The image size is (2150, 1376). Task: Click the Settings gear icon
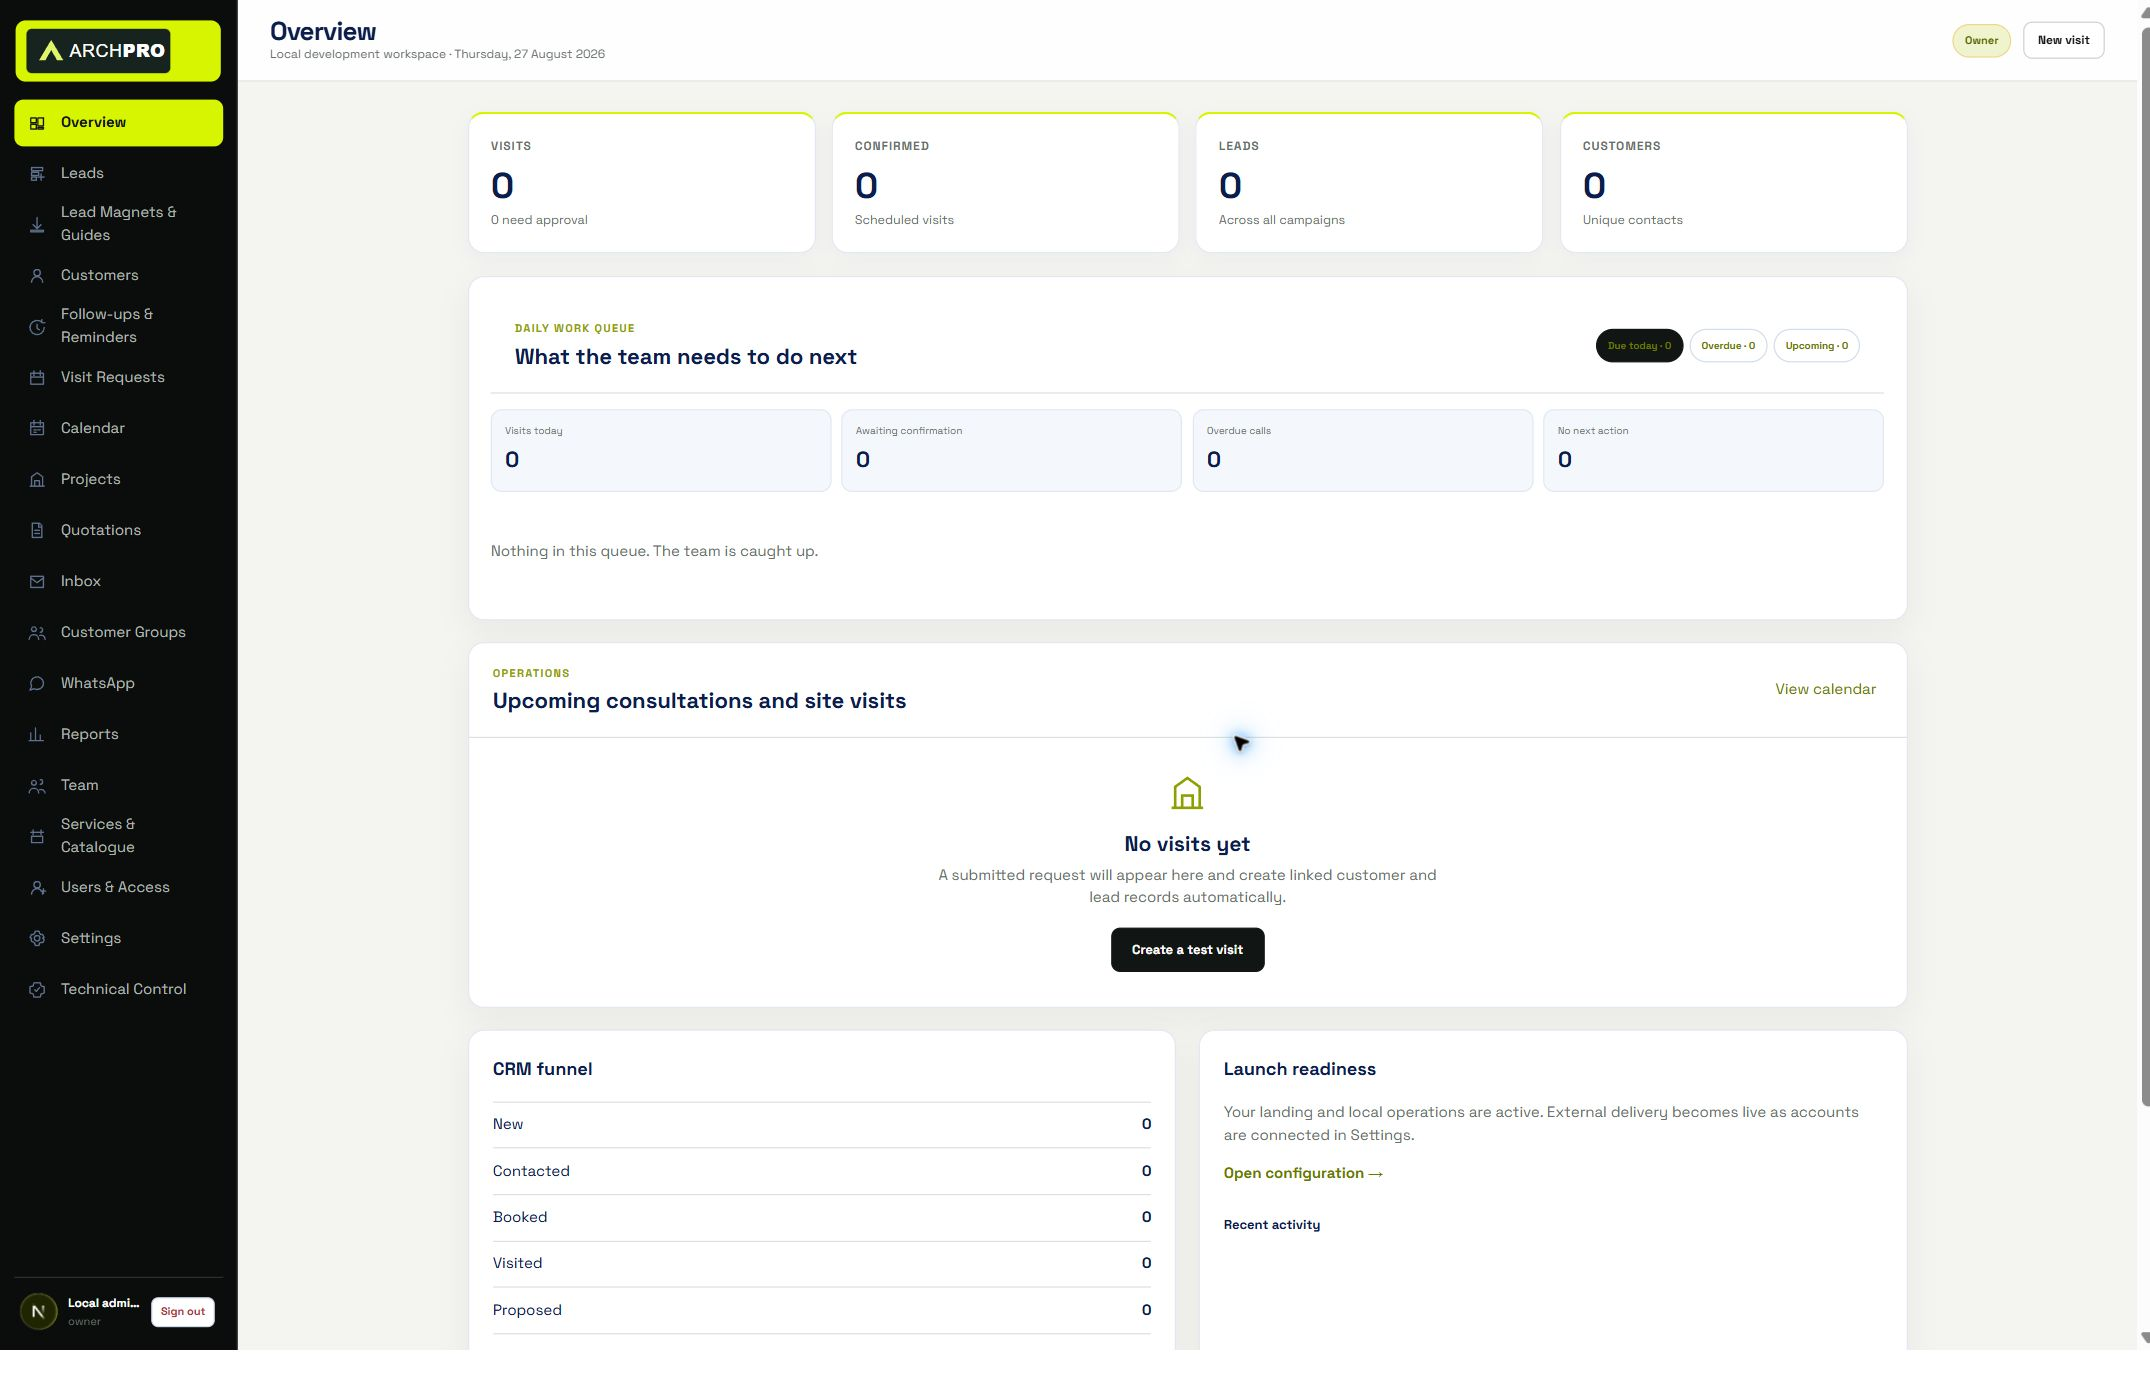tap(37, 939)
